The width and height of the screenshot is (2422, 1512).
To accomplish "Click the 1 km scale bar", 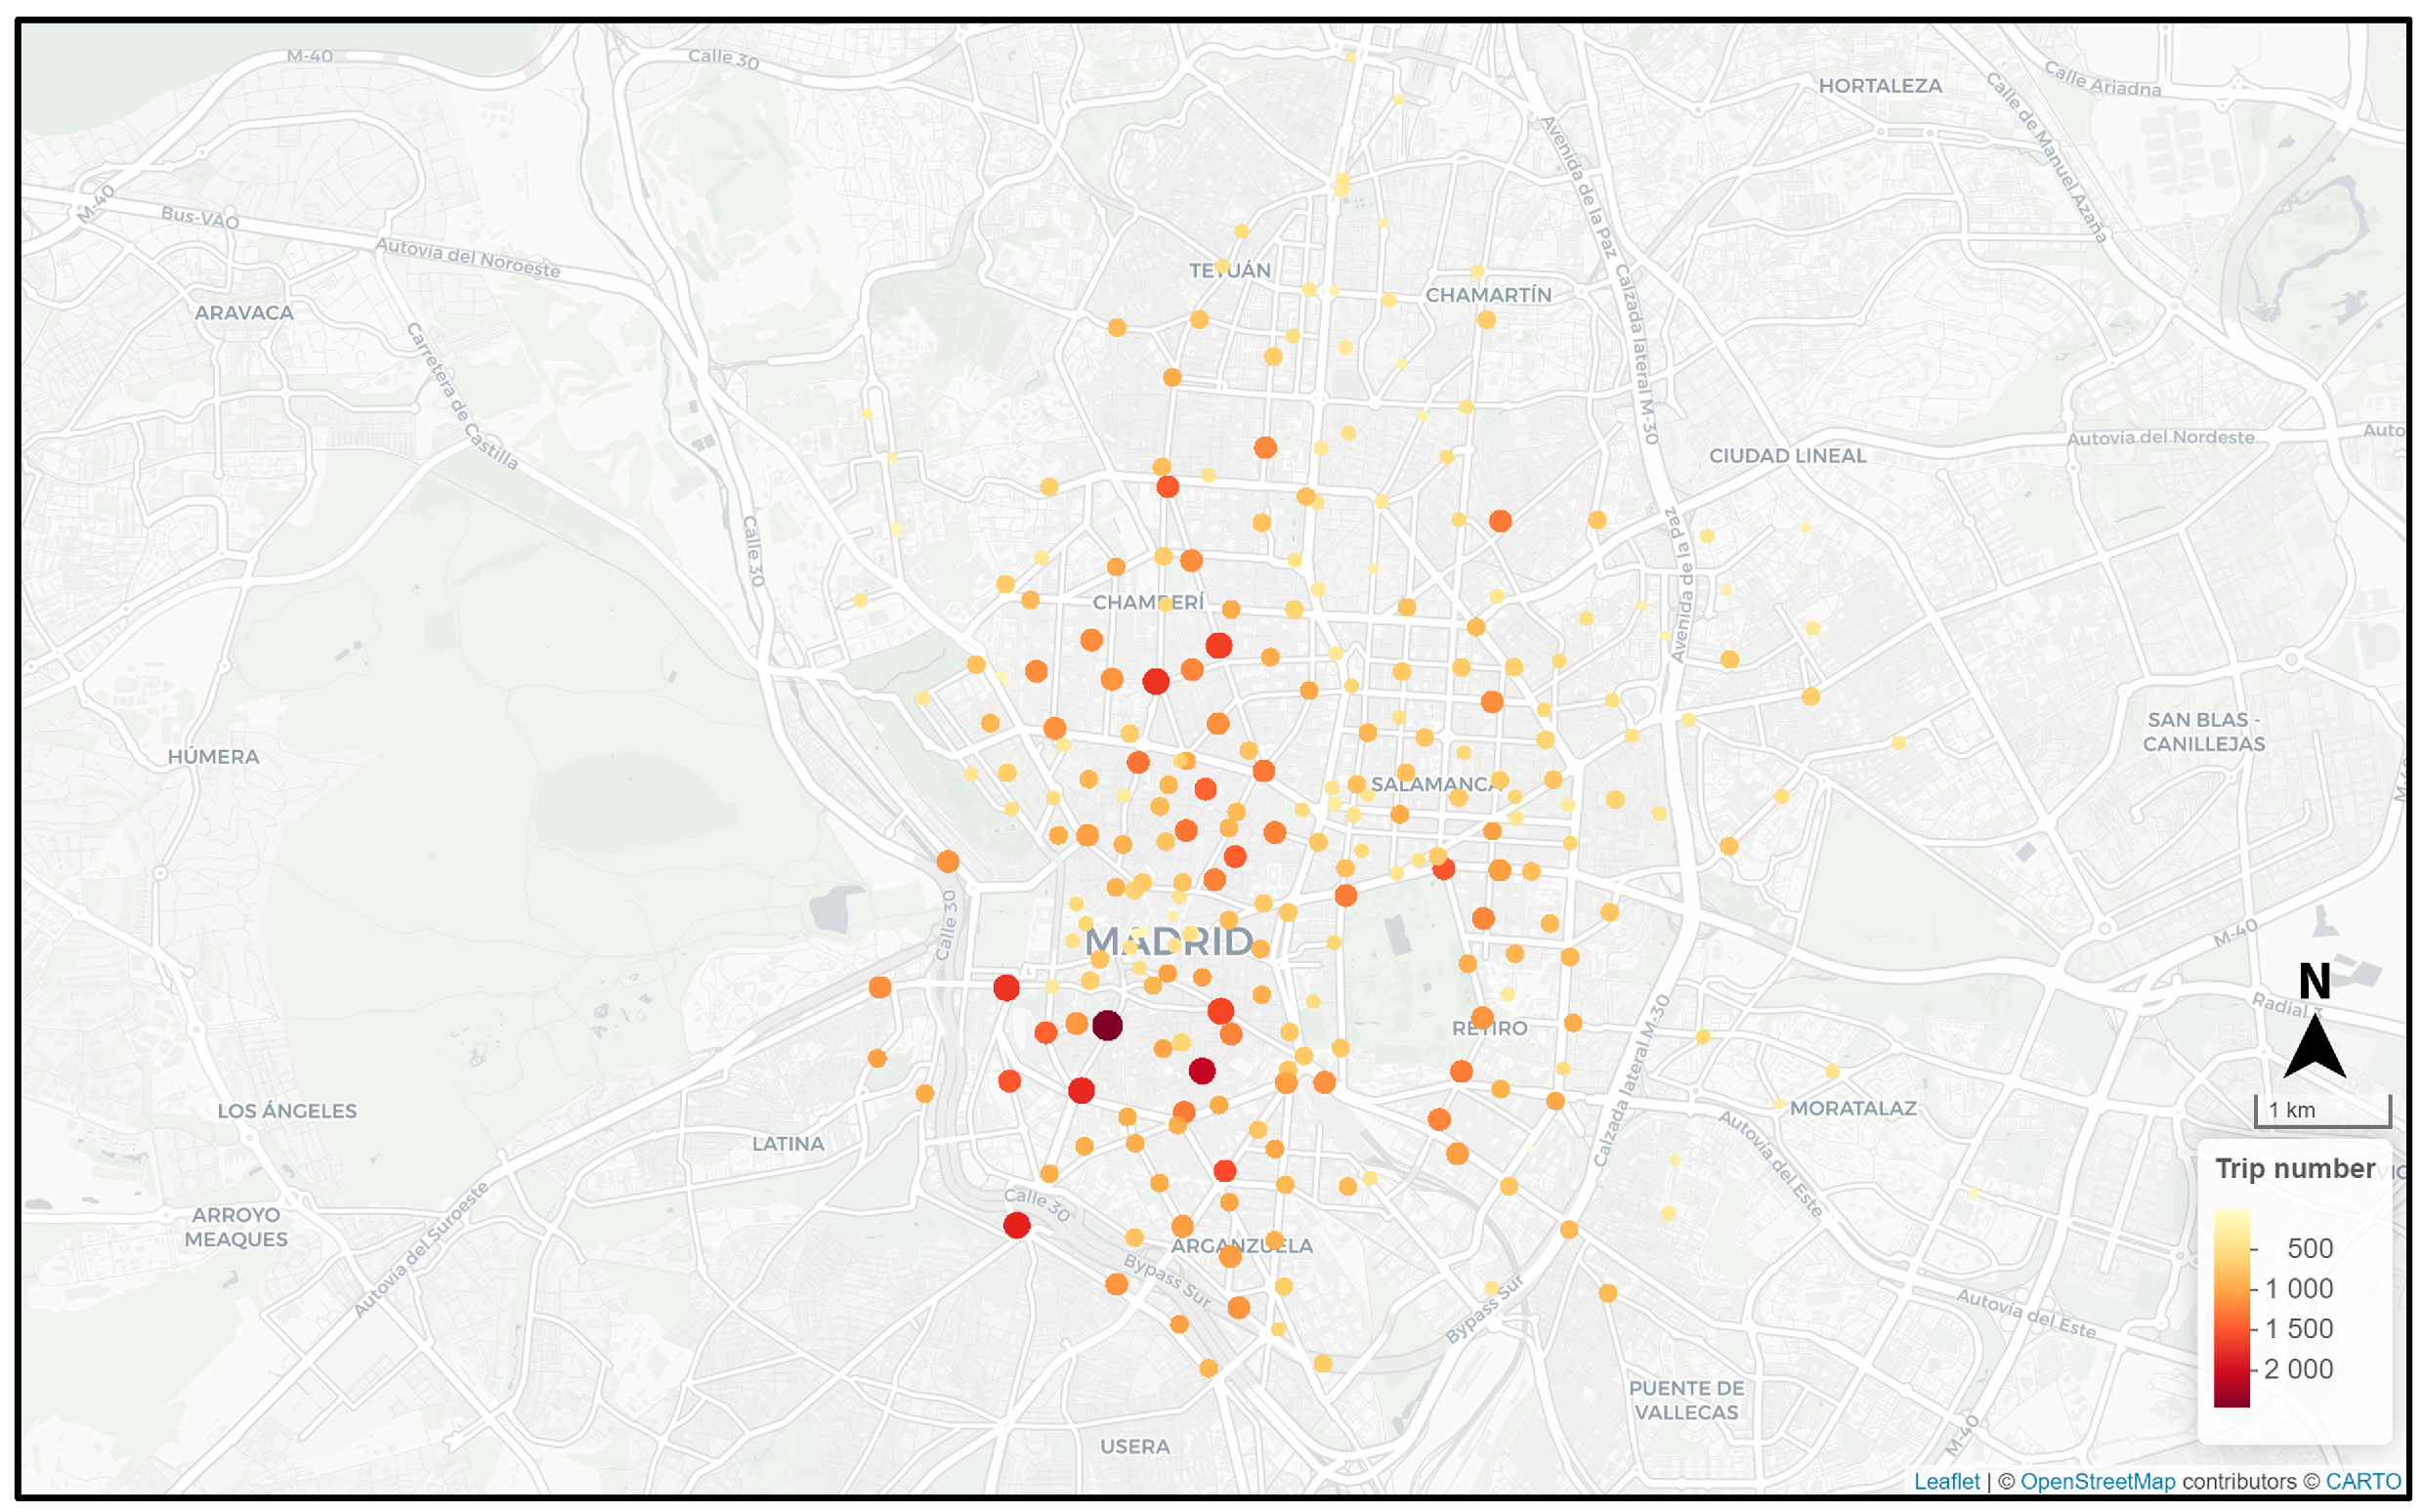I will point(2322,1111).
